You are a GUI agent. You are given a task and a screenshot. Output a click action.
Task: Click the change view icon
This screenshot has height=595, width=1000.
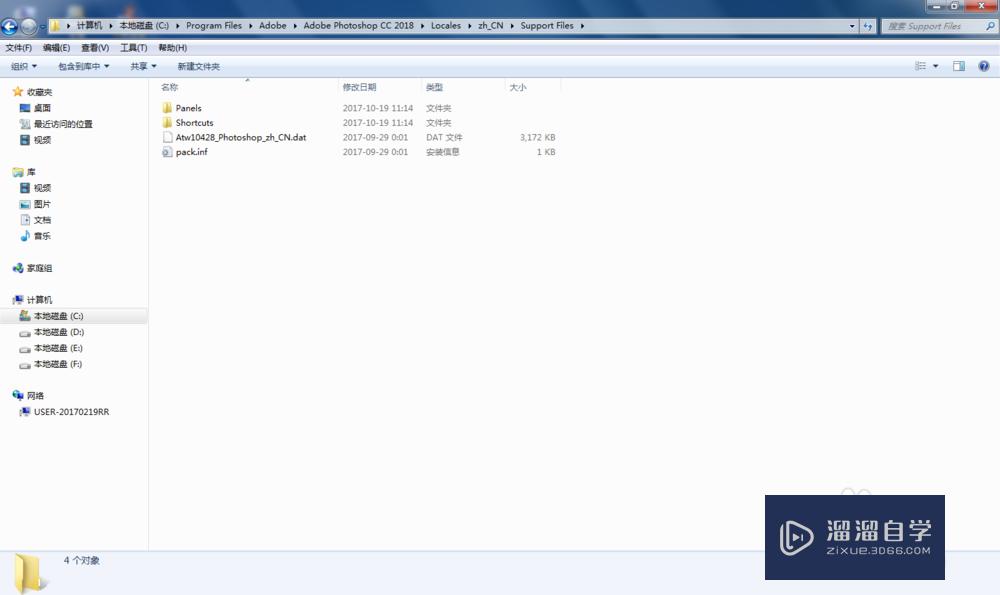[x=920, y=66]
